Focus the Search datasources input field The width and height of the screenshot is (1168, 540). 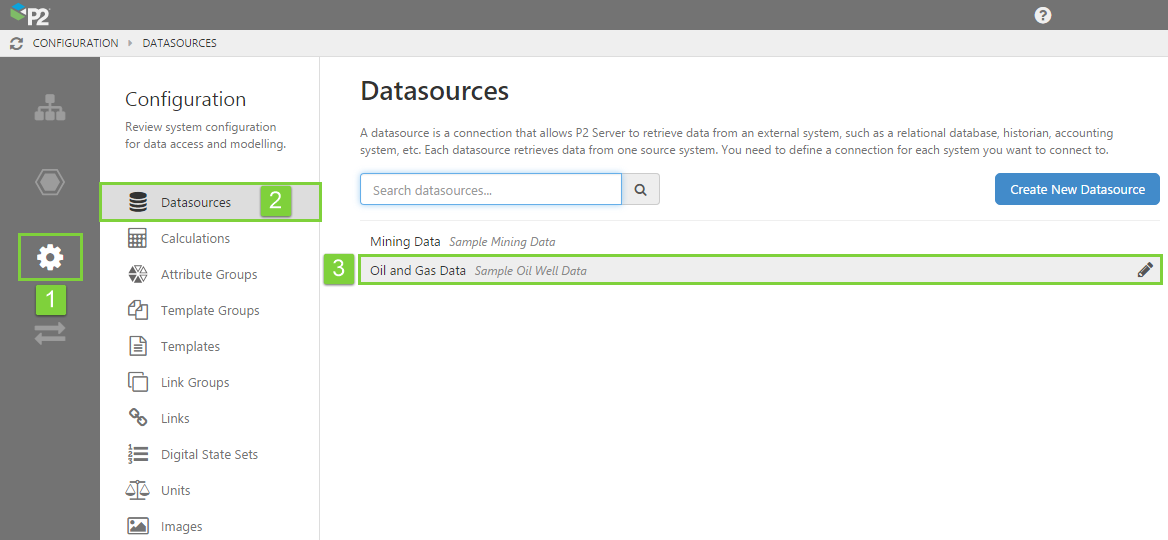coord(490,189)
